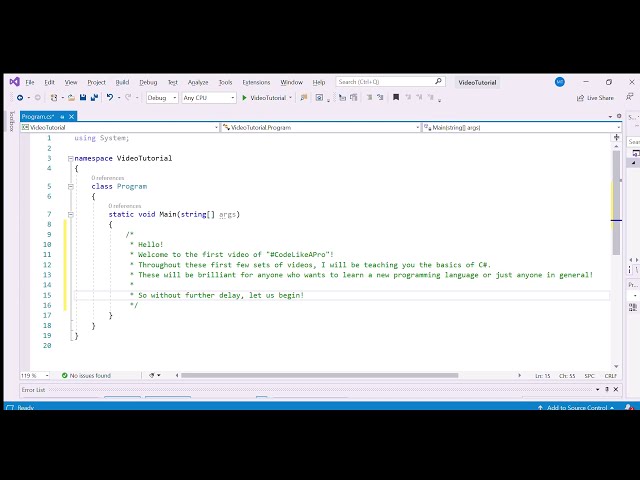
Task: Collapse the namespace VideoTutorial block
Action: coord(71,158)
